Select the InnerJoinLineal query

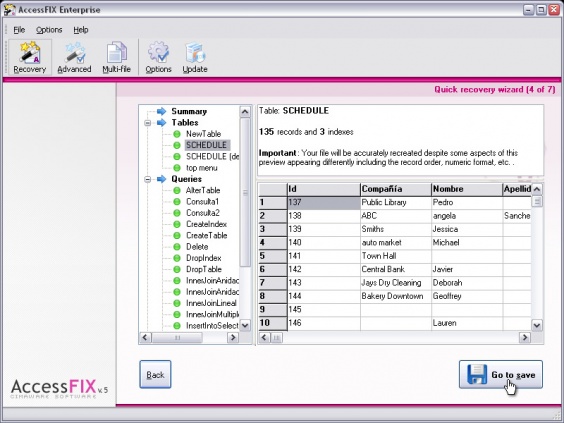click(x=211, y=303)
